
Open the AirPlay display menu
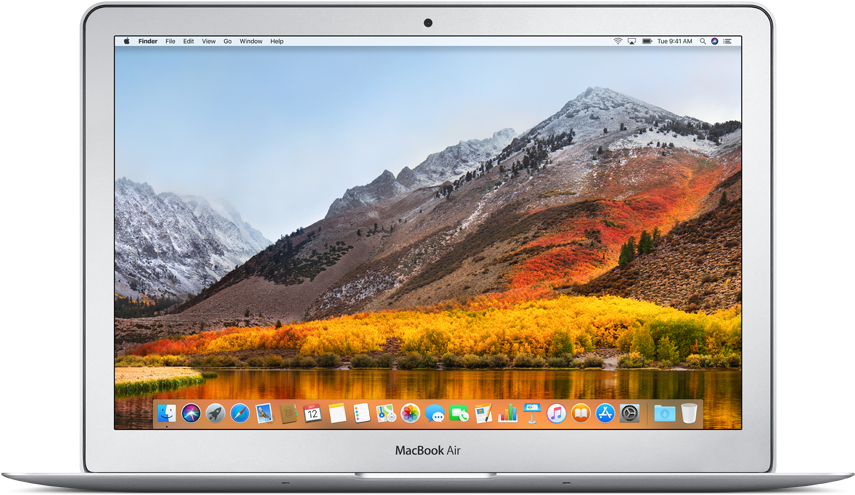tap(633, 41)
